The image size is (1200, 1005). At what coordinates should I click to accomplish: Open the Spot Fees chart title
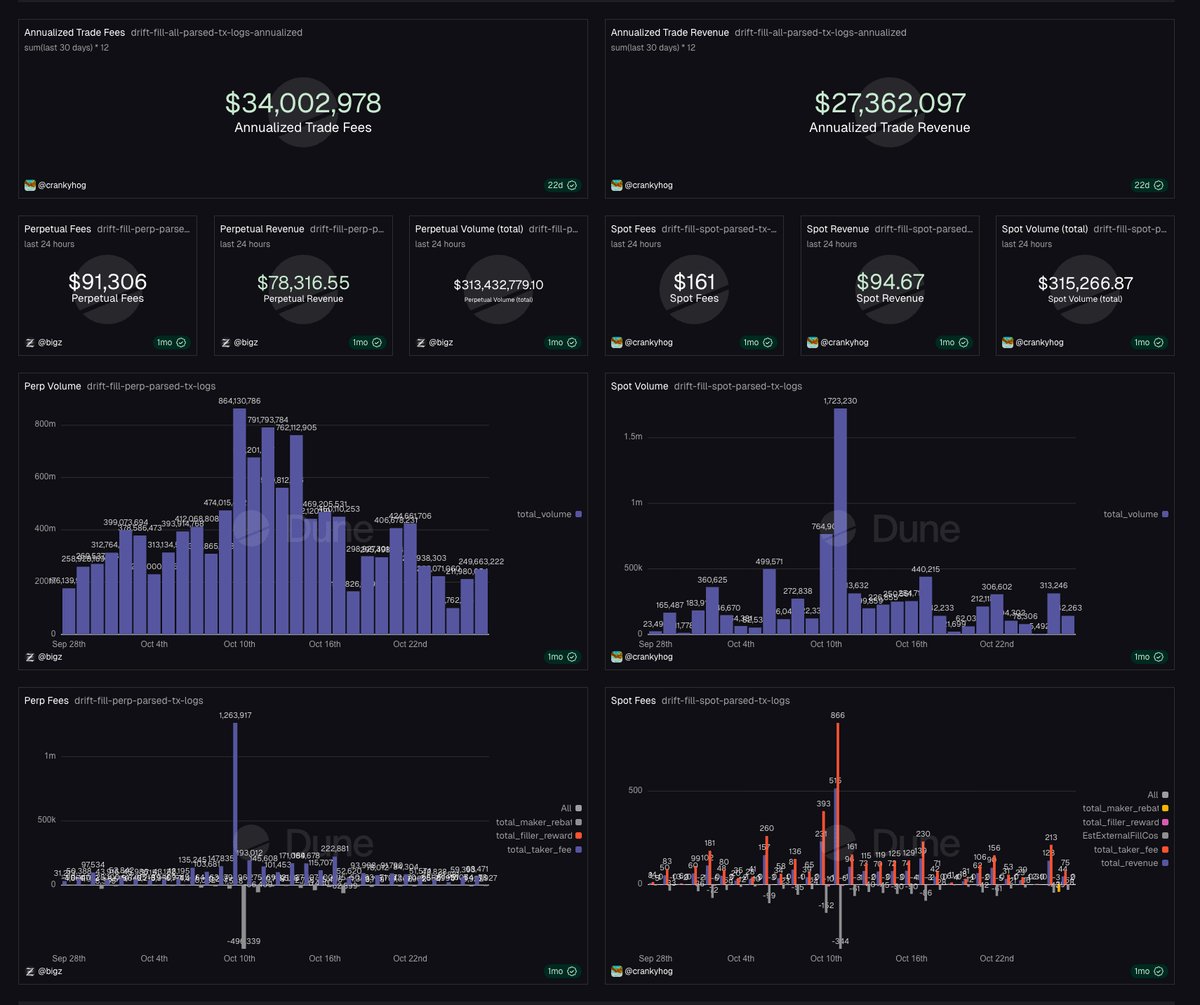[x=633, y=700]
